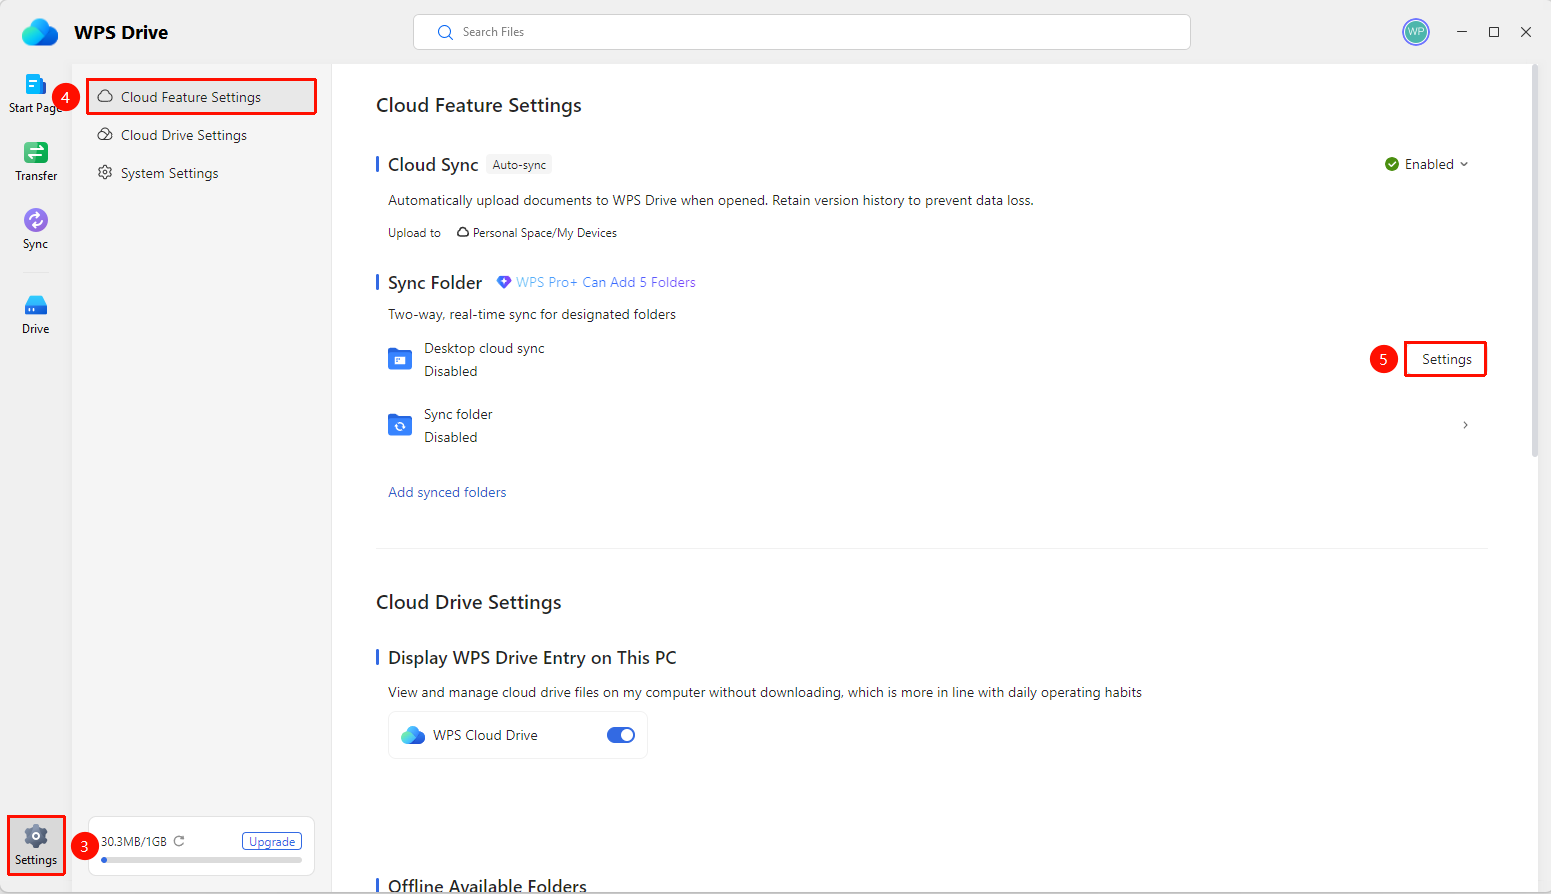1551x894 pixels.
Task: Click the user avatar icon
Action: (1416, 32)
